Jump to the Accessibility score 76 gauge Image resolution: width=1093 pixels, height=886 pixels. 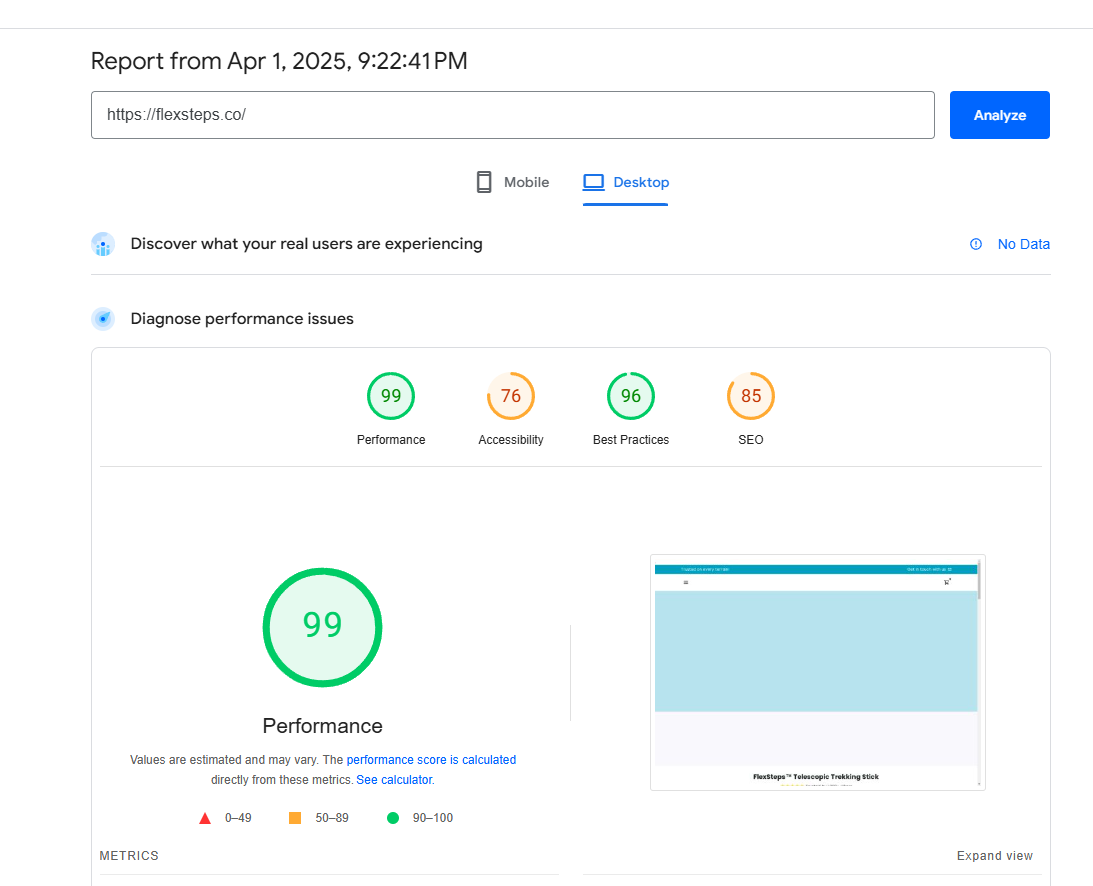pyautogui.click(x=511, y=397)
